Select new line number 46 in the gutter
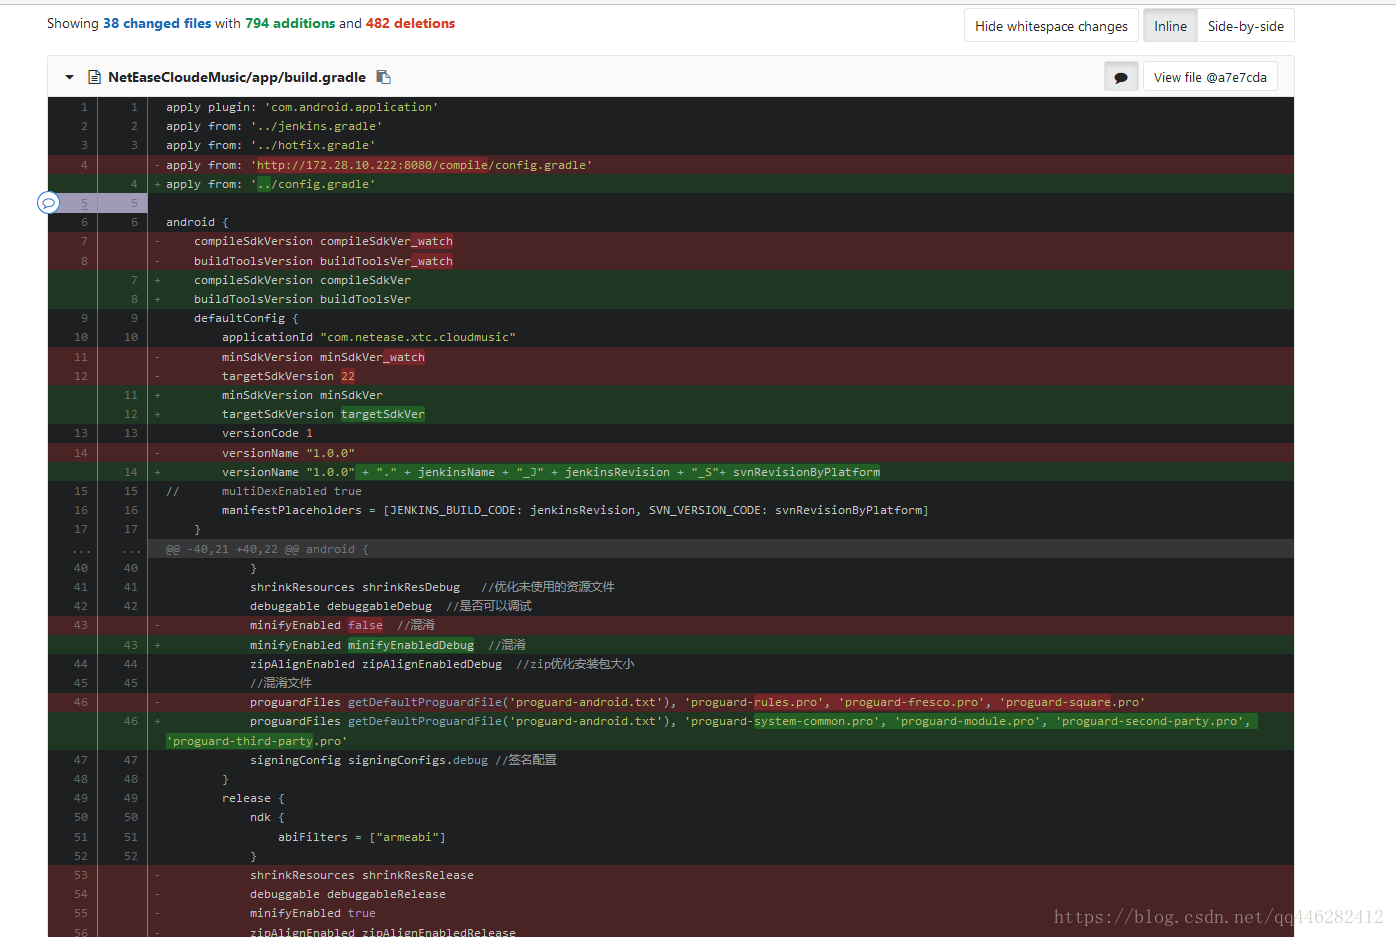 pos(131,721)
